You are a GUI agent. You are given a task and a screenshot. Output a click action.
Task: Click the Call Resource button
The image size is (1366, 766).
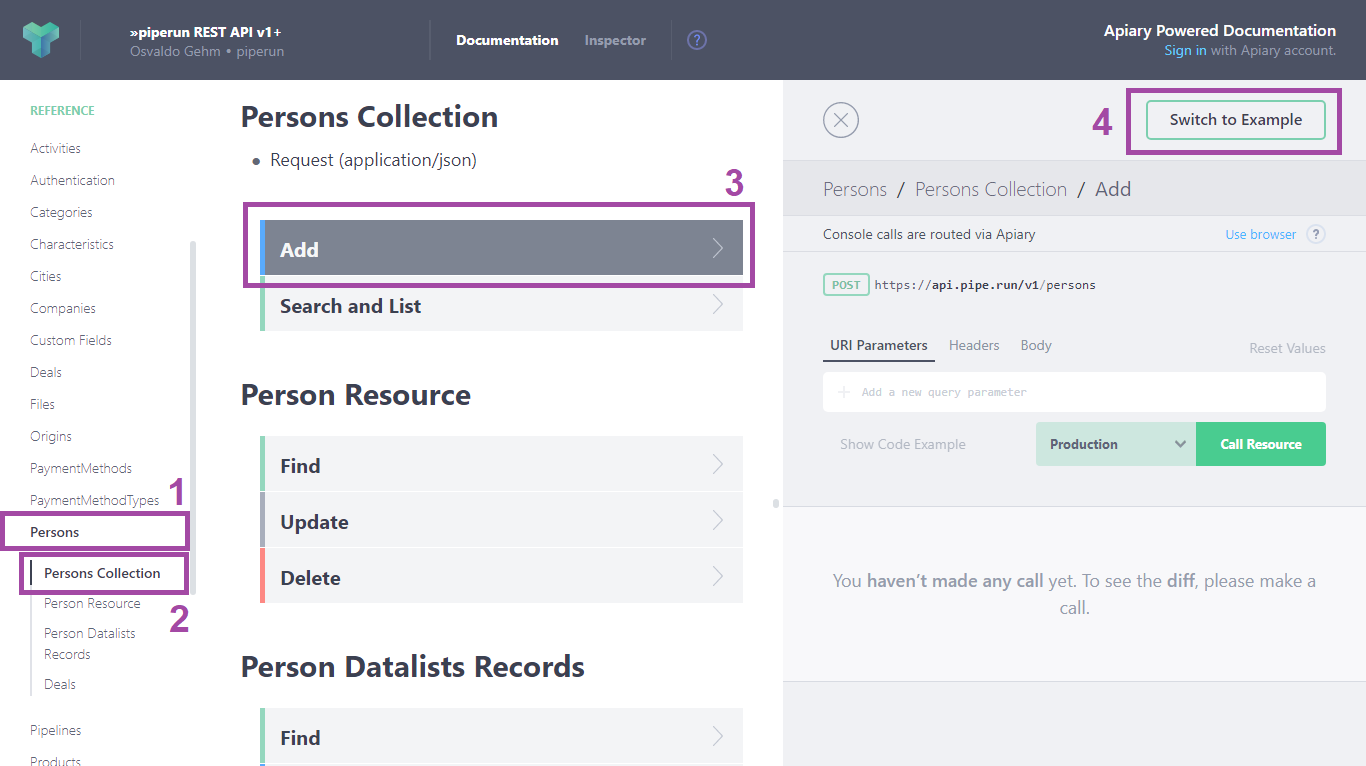coord(1261,444)
